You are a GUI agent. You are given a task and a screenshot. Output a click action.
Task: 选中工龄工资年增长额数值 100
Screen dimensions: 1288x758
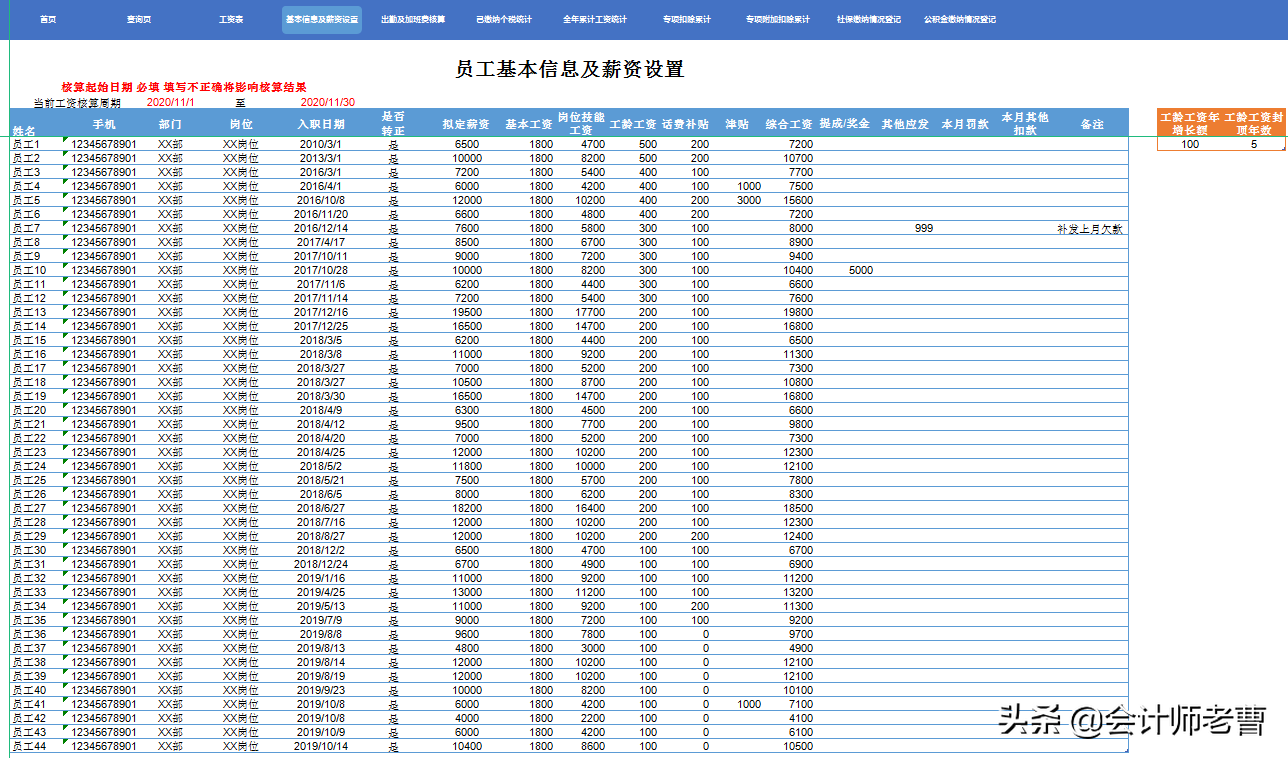(1192, 144)
